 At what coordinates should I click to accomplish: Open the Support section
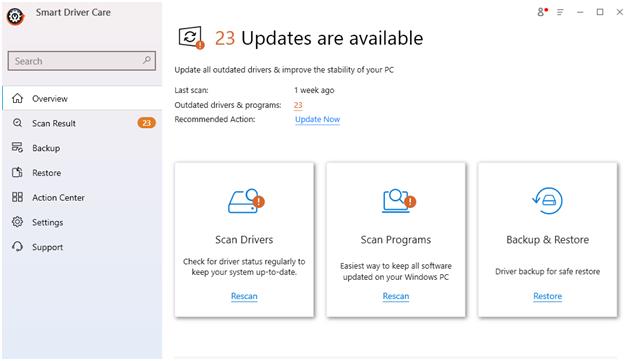pyautogui.click(x=82, y=247)
